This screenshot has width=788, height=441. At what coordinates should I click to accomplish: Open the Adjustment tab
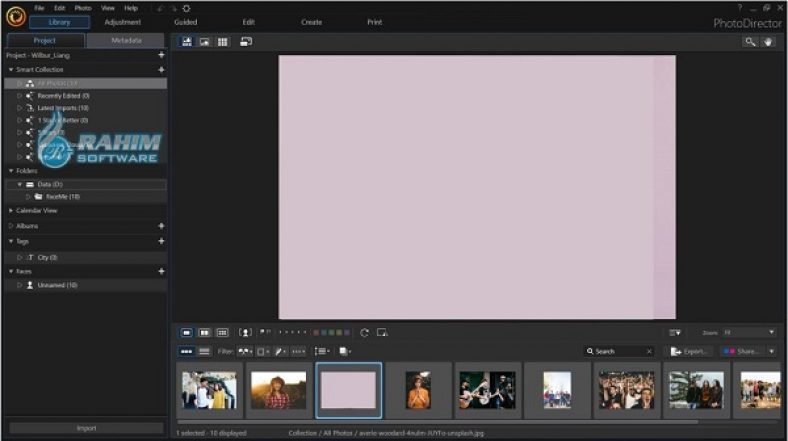pos(123,22)
